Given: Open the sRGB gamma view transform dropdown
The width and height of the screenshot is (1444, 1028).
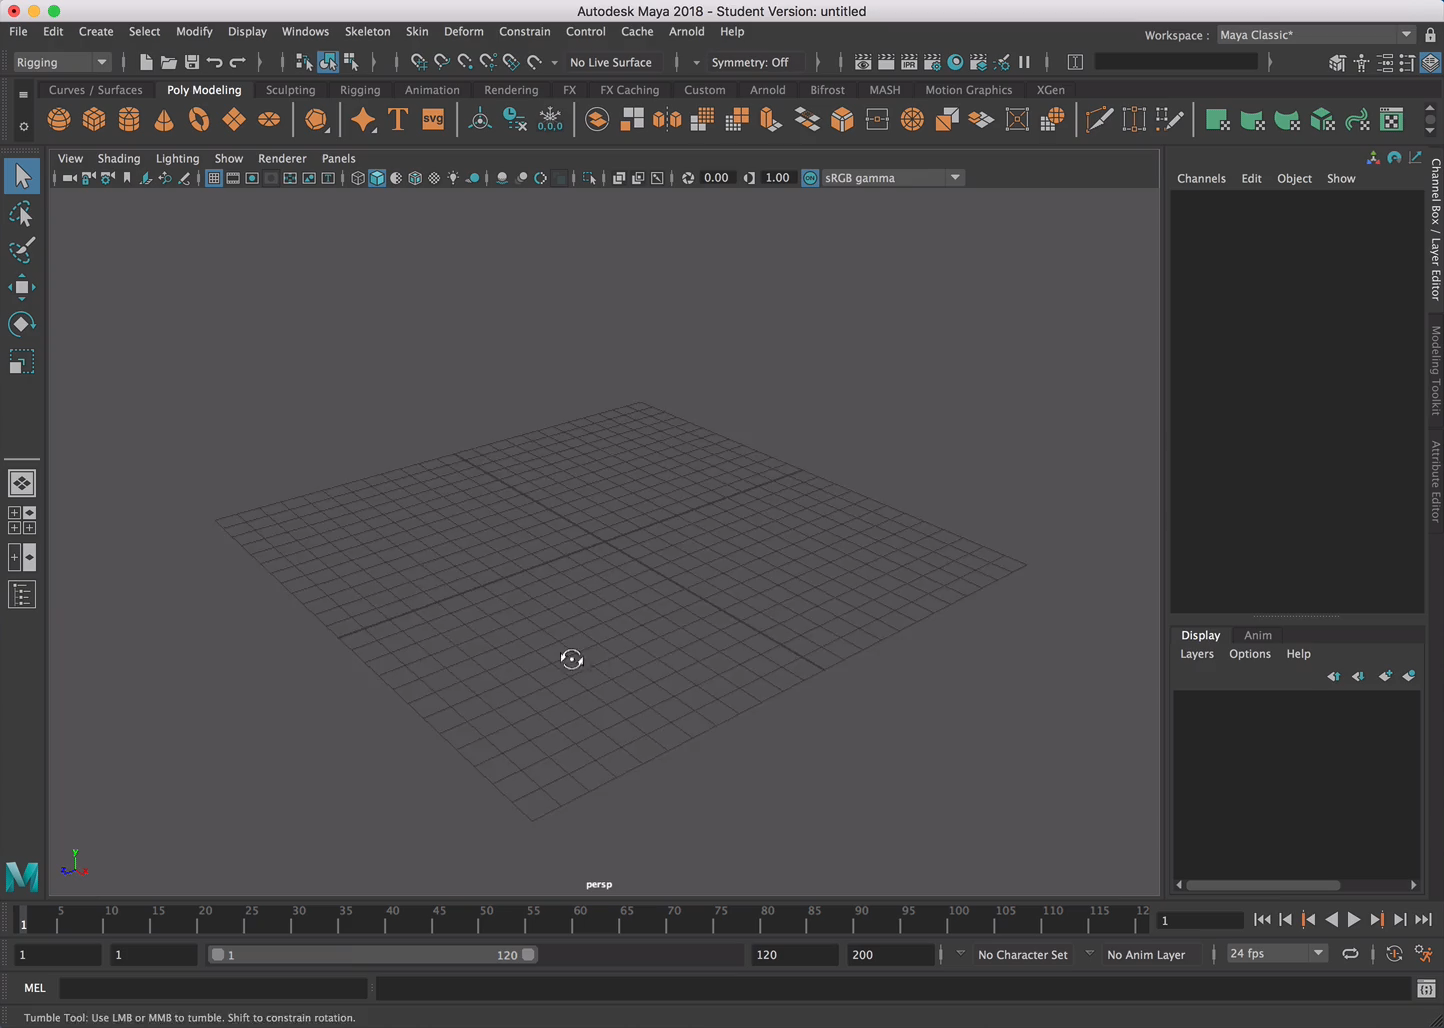Looking at the screenshot, I should [955, 178].
